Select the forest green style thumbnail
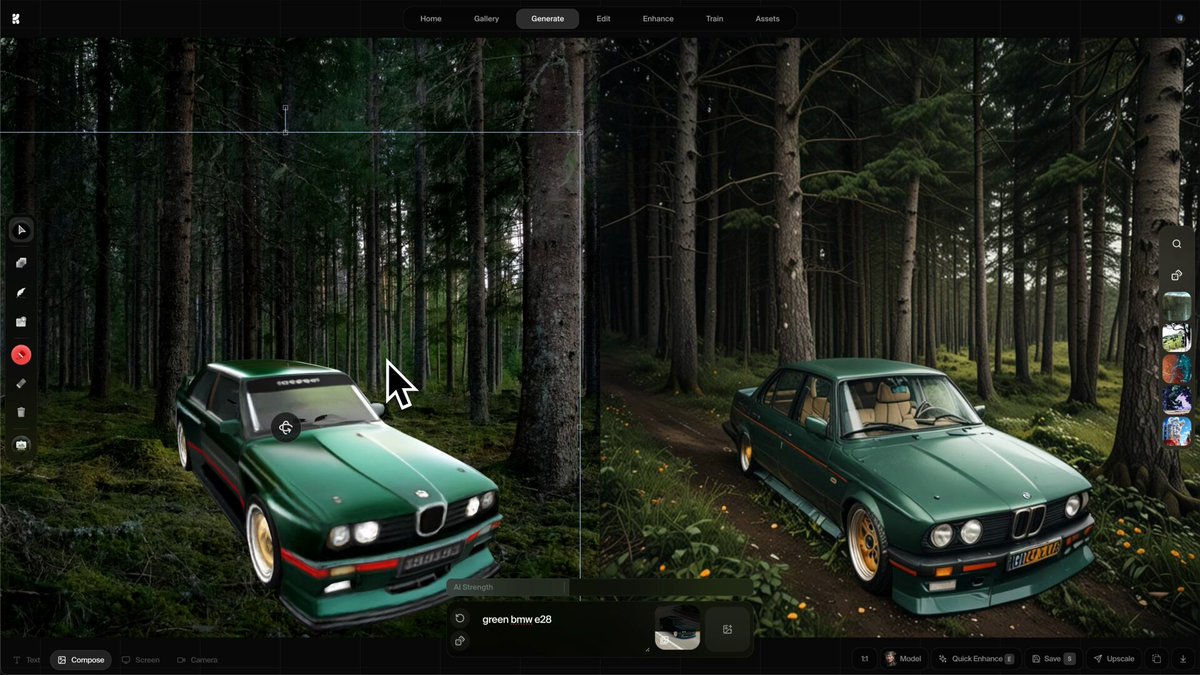 [x=1177, y=306]
